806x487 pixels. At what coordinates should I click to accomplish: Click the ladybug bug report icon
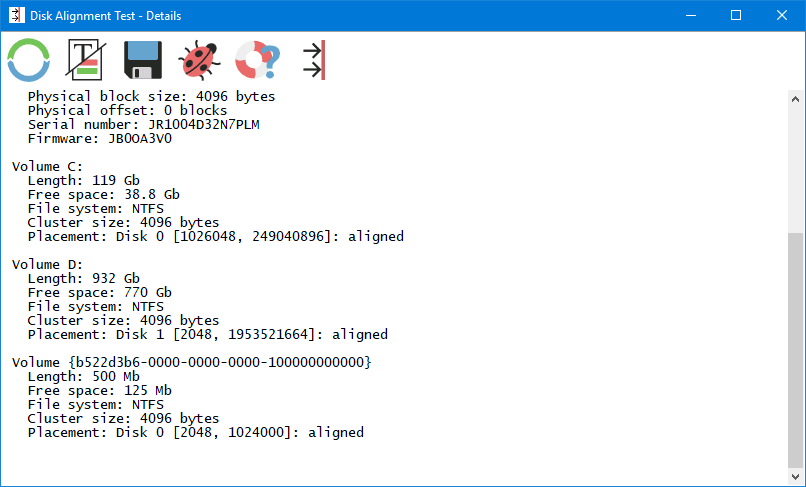click(200, 60)
